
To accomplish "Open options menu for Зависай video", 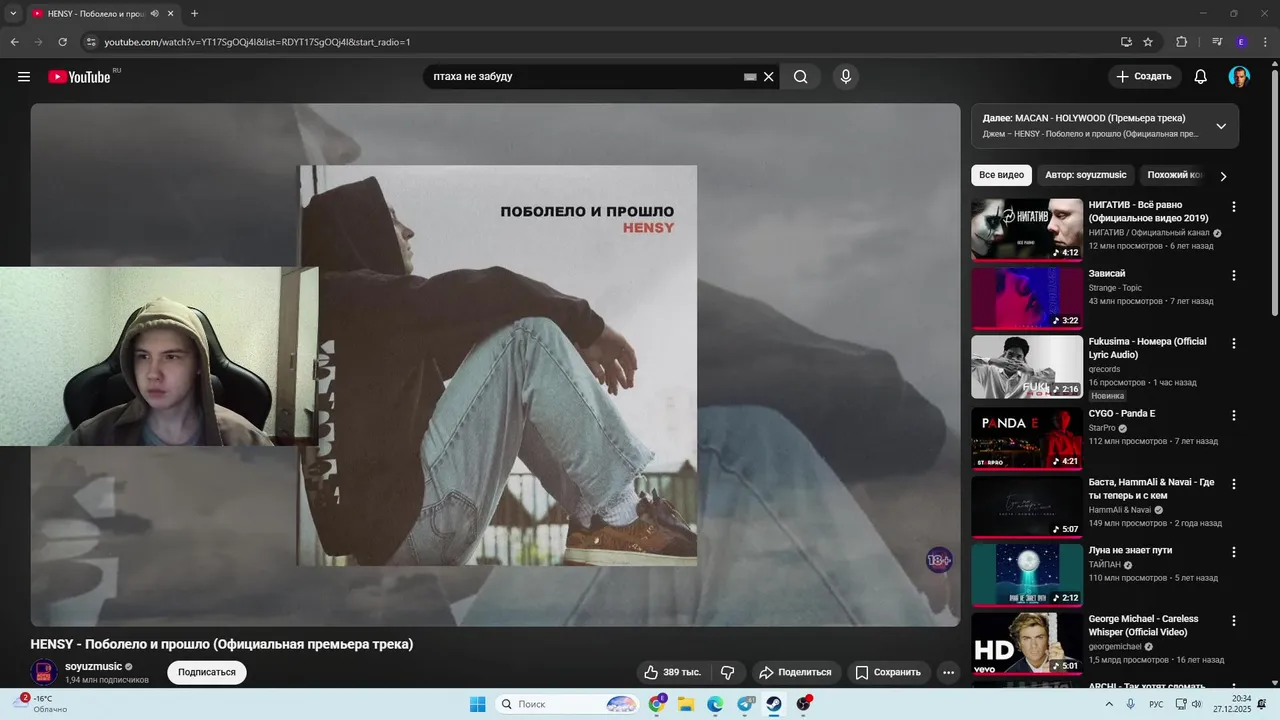I will pyautogui.click(x=1234, y=275).
